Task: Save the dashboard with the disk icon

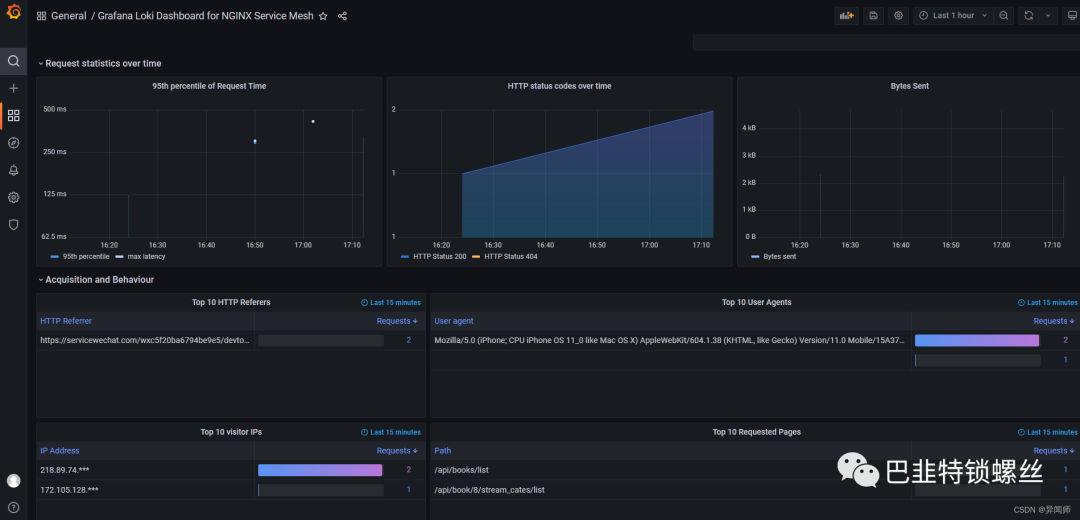Action: (x=873, y=16)
